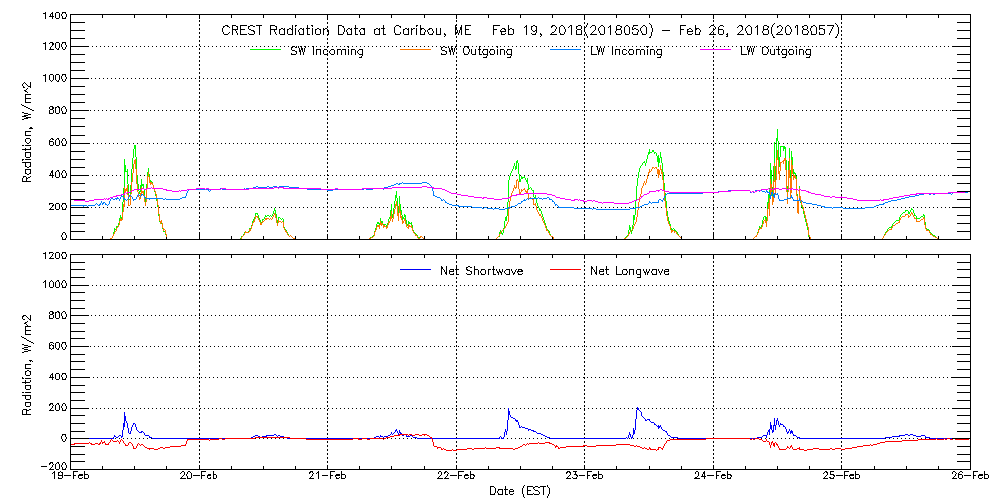Select the 20-Feb date tick label
This screenshot has height=500, width=1000.
(x=200, y=477)
